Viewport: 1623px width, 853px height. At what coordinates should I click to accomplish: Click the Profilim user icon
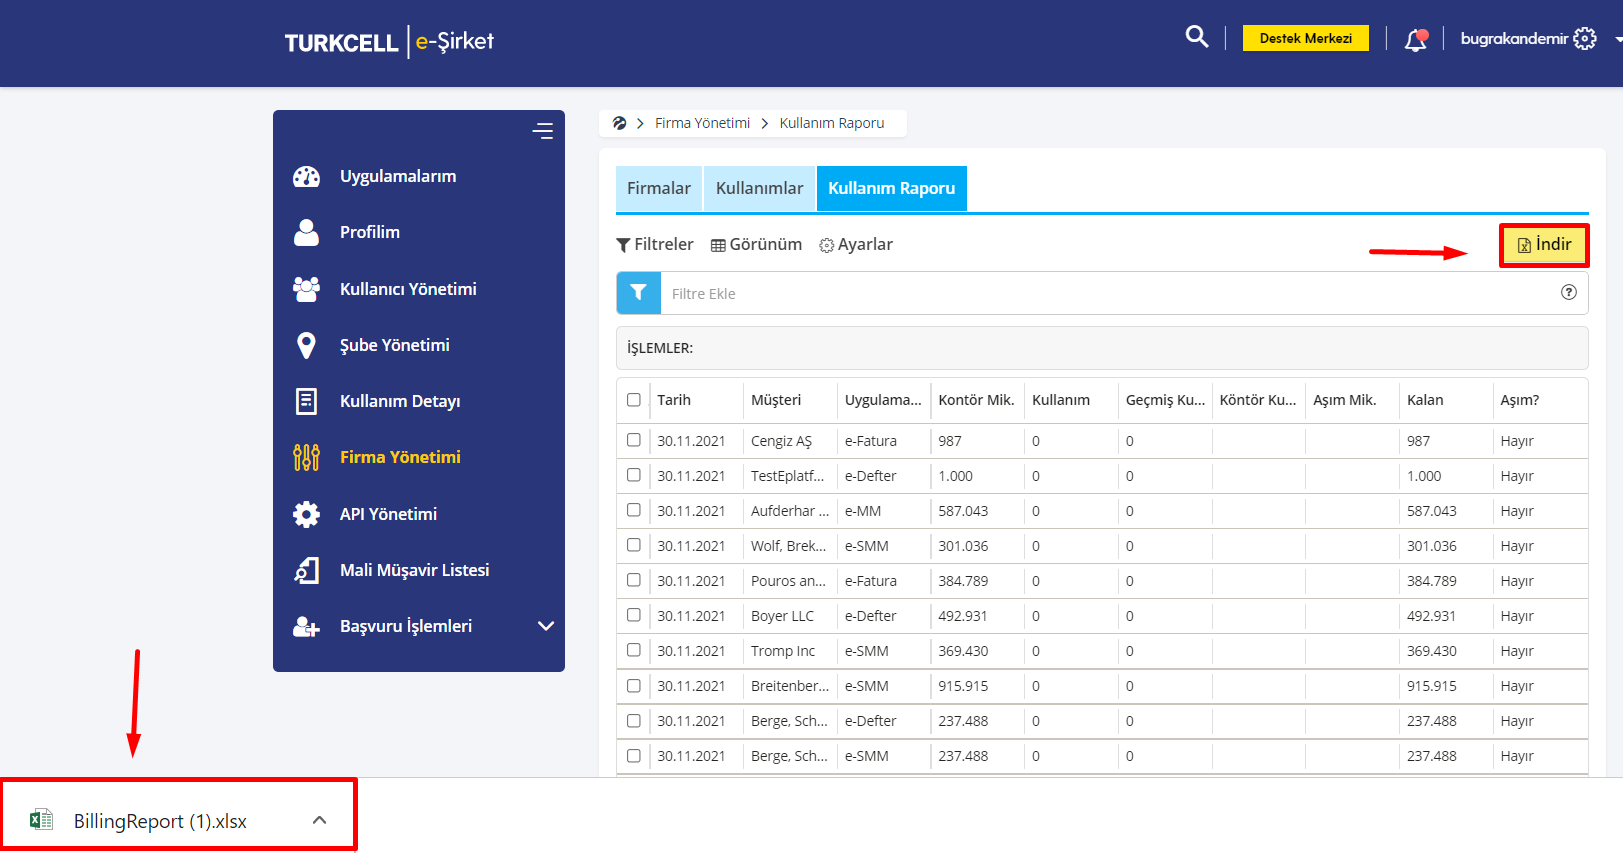point(306,232)
